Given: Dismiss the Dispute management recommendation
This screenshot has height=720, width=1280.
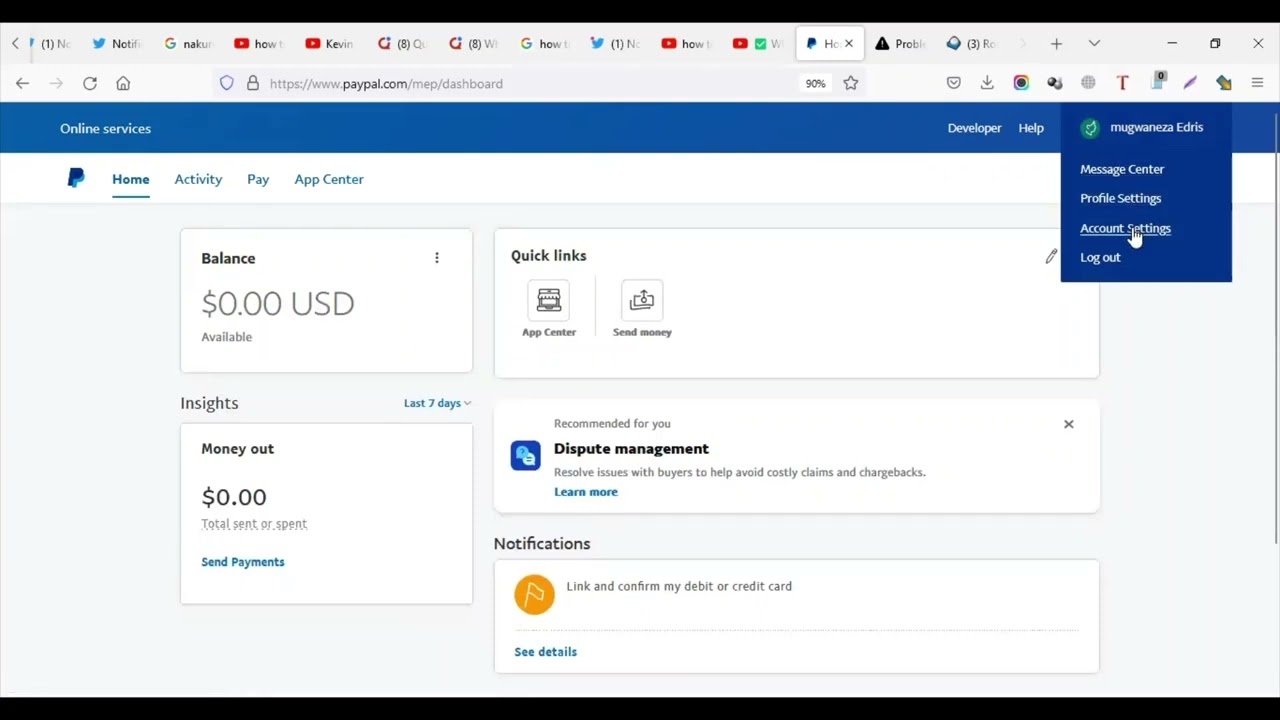Looking at the screenshot, I should (x=1068, y=424).
